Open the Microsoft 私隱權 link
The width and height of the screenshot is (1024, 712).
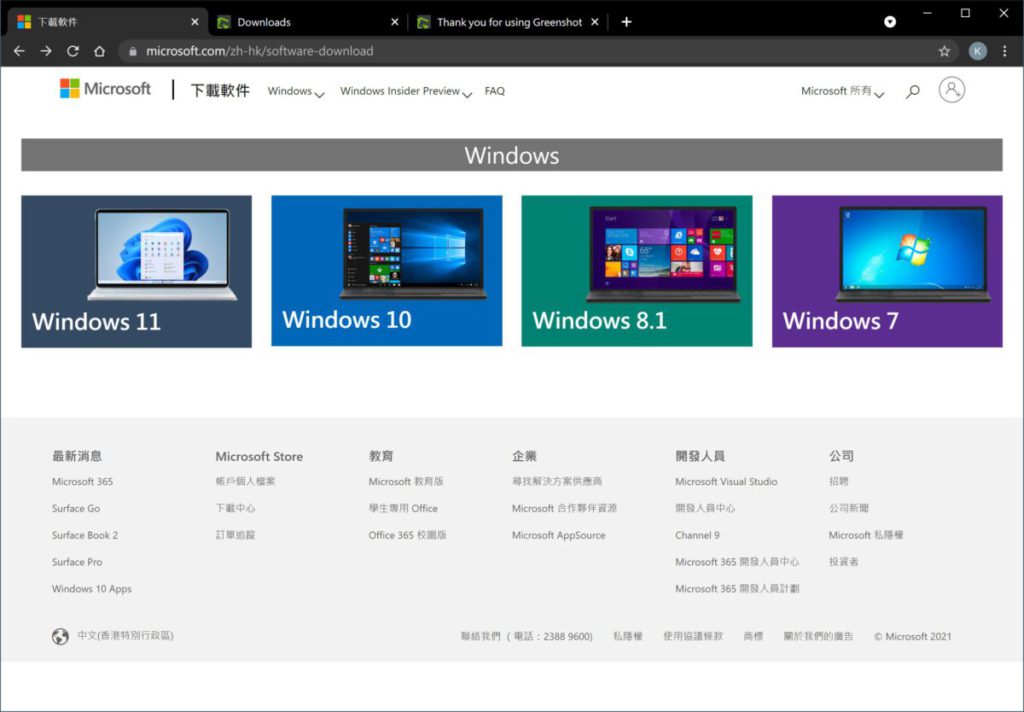click(x=866, y=535)
